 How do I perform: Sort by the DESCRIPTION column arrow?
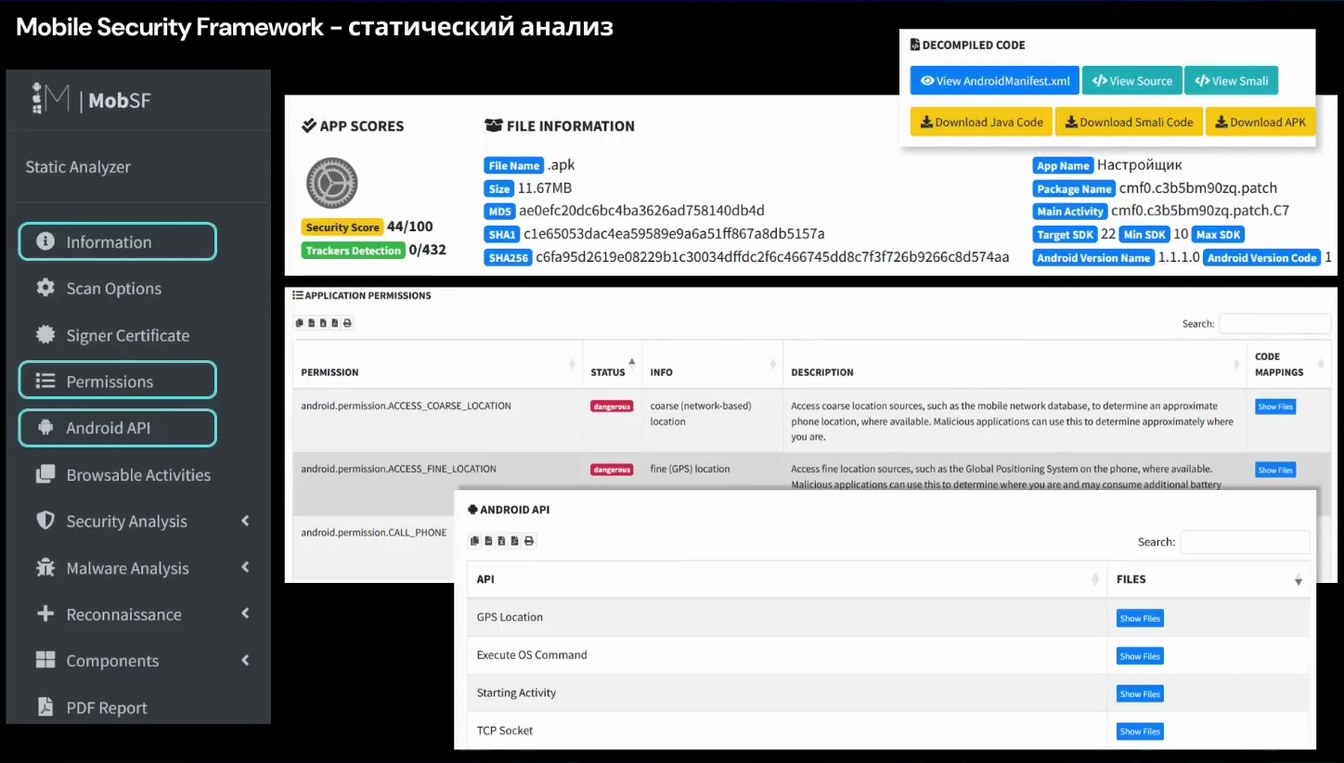[1236, 365]
